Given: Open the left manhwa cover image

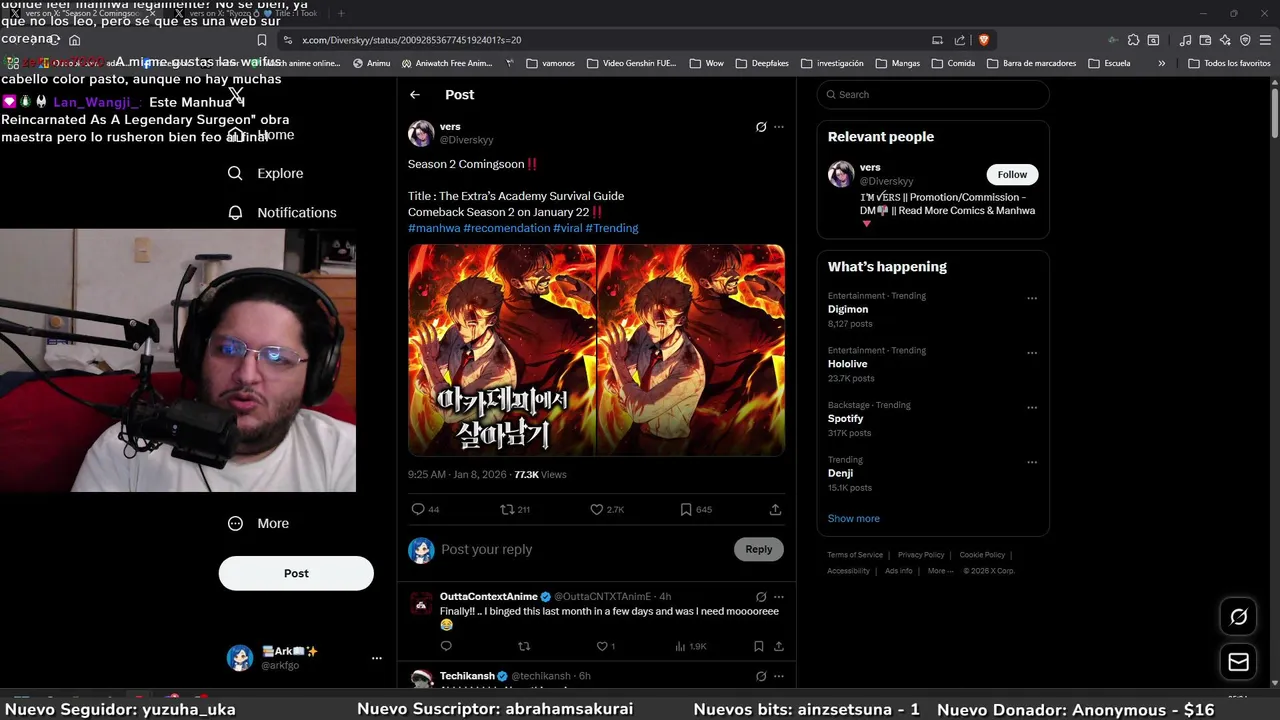Looking at the screenshot, I should tap(501, 350).
